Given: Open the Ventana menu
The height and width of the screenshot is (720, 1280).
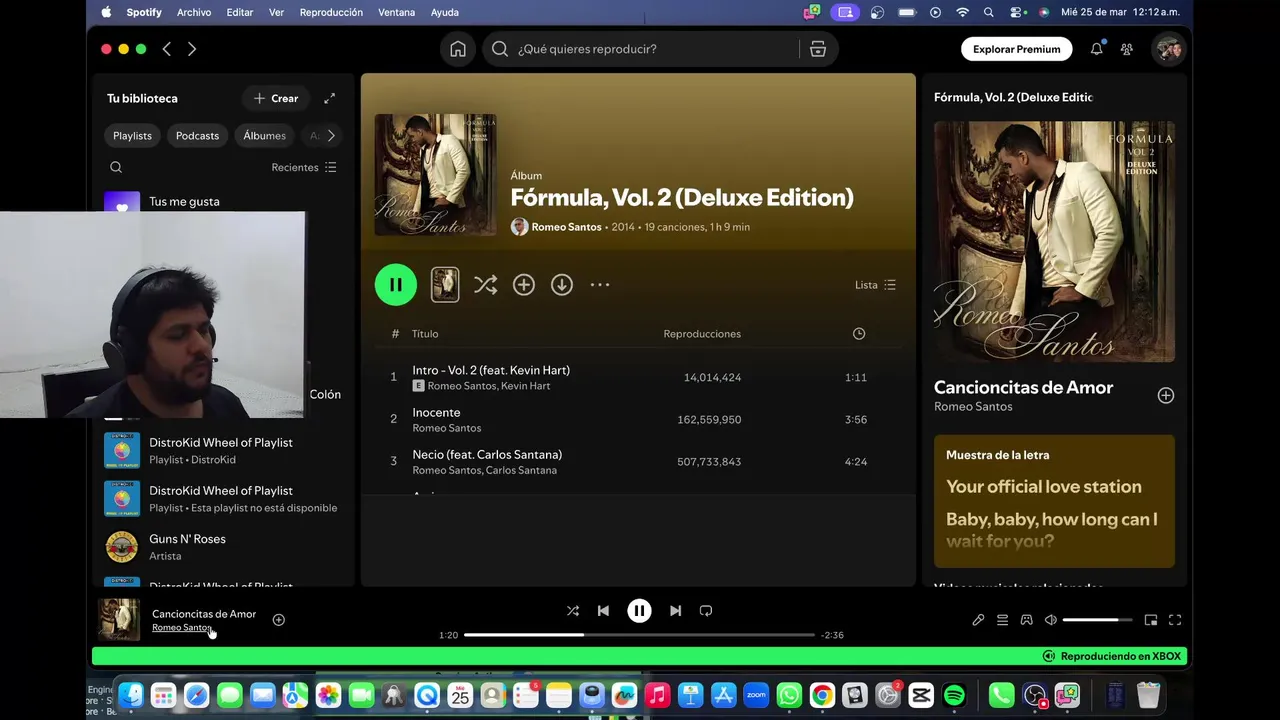Looking at the screenshot, I should tap(397, 12).
